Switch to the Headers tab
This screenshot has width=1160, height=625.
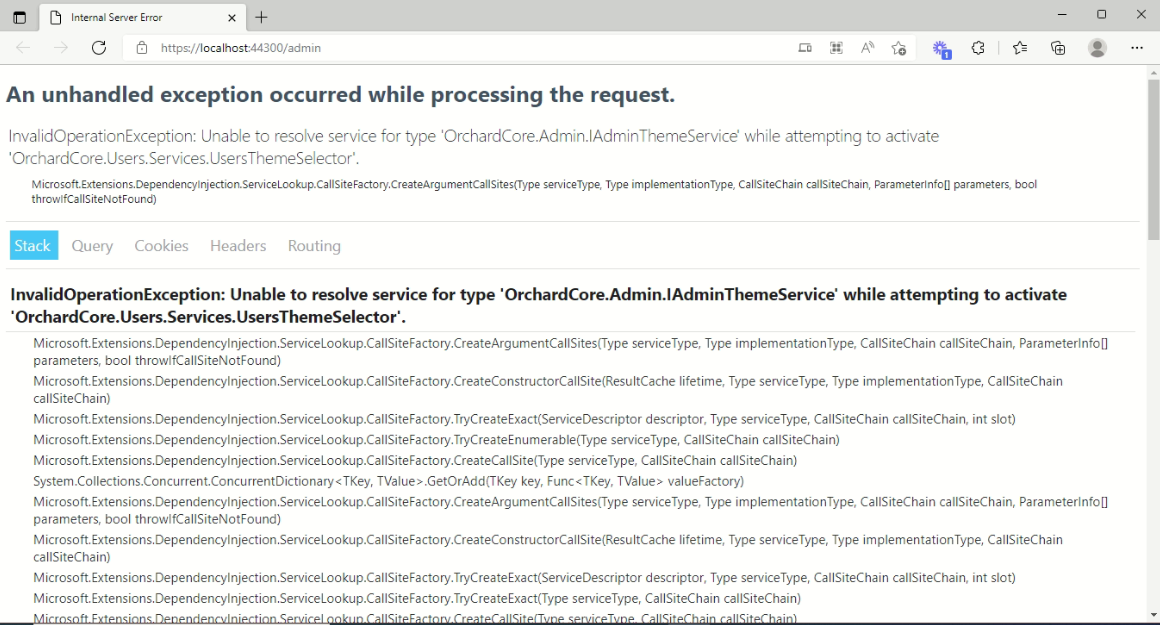[x=238, y=246]
